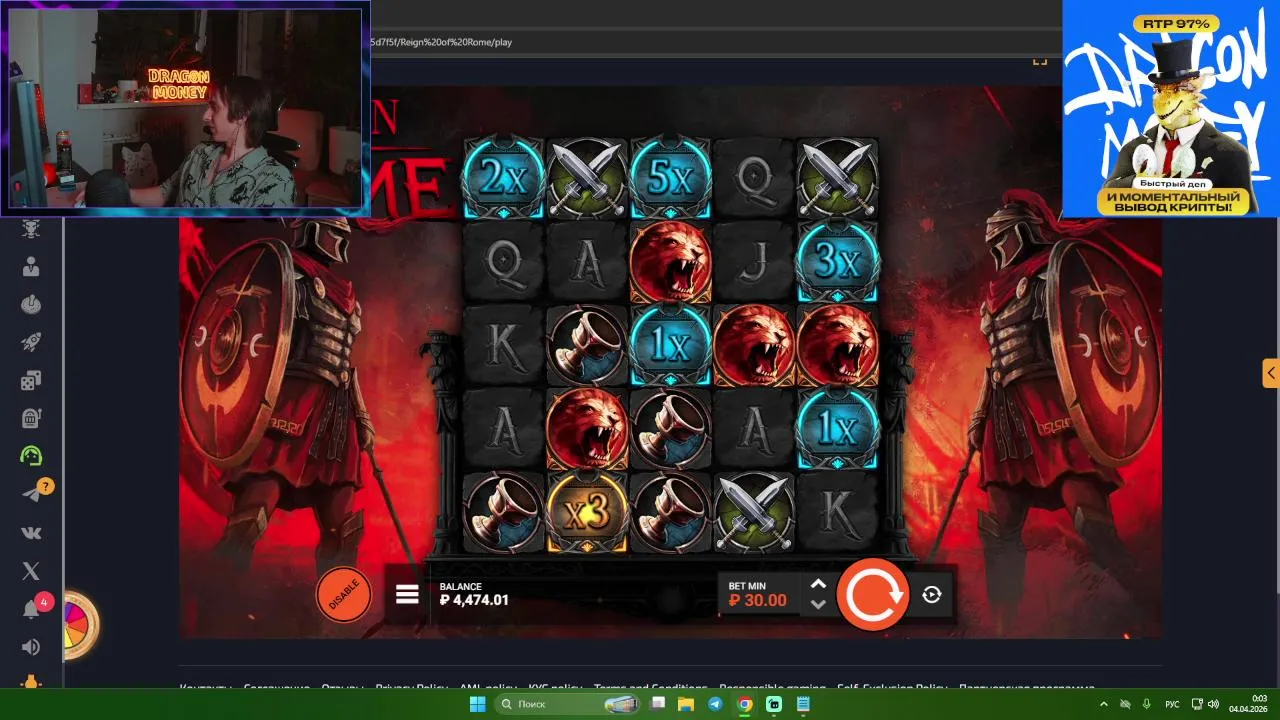Increase the bet with the up arrow
This screenshot has width=1280, height=720.
(818, 584)
